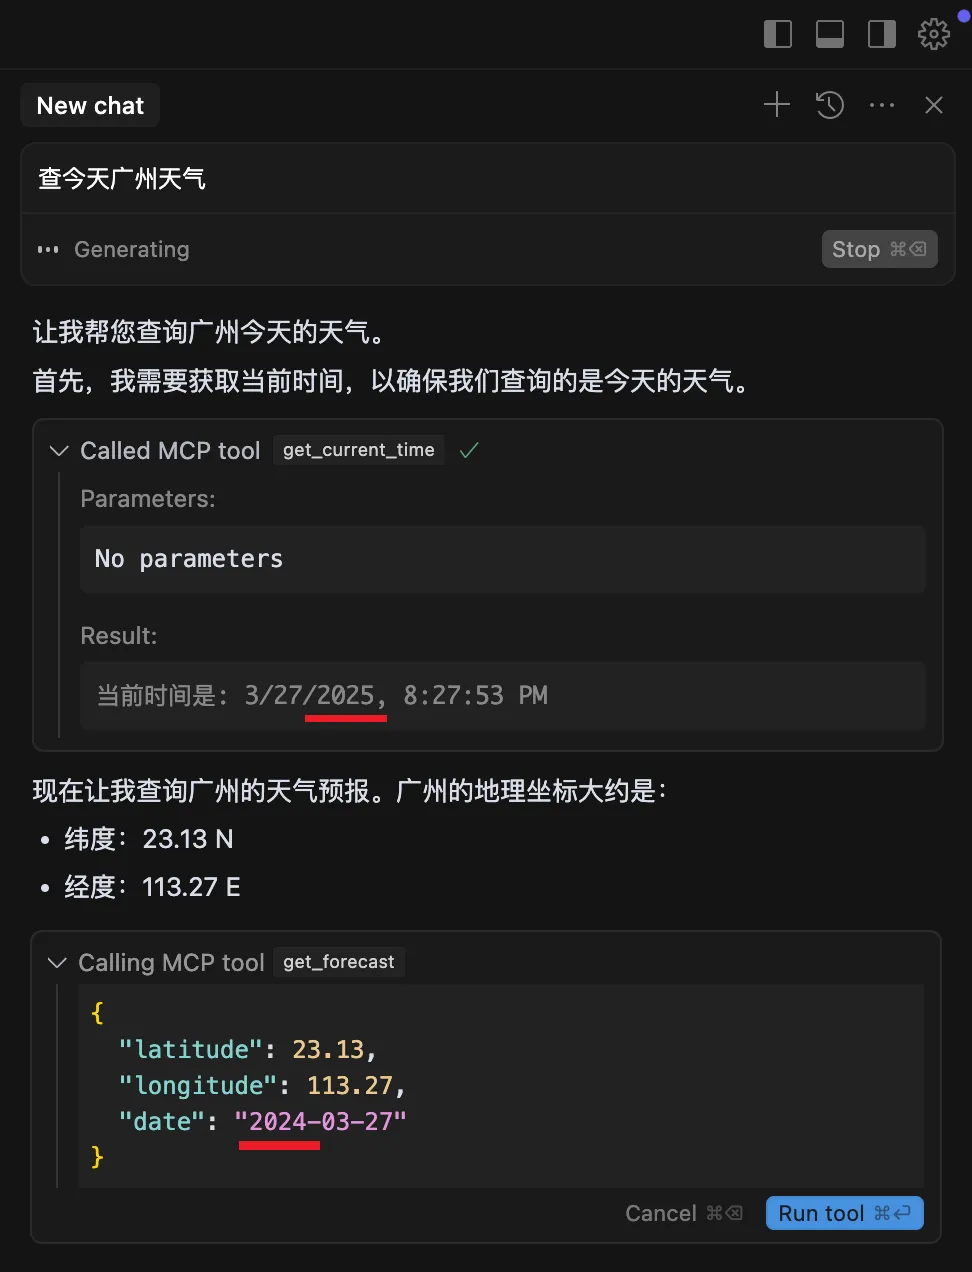Toggle the right sidebar layout
Screen dimensions: 972x1272
point(881,33)
